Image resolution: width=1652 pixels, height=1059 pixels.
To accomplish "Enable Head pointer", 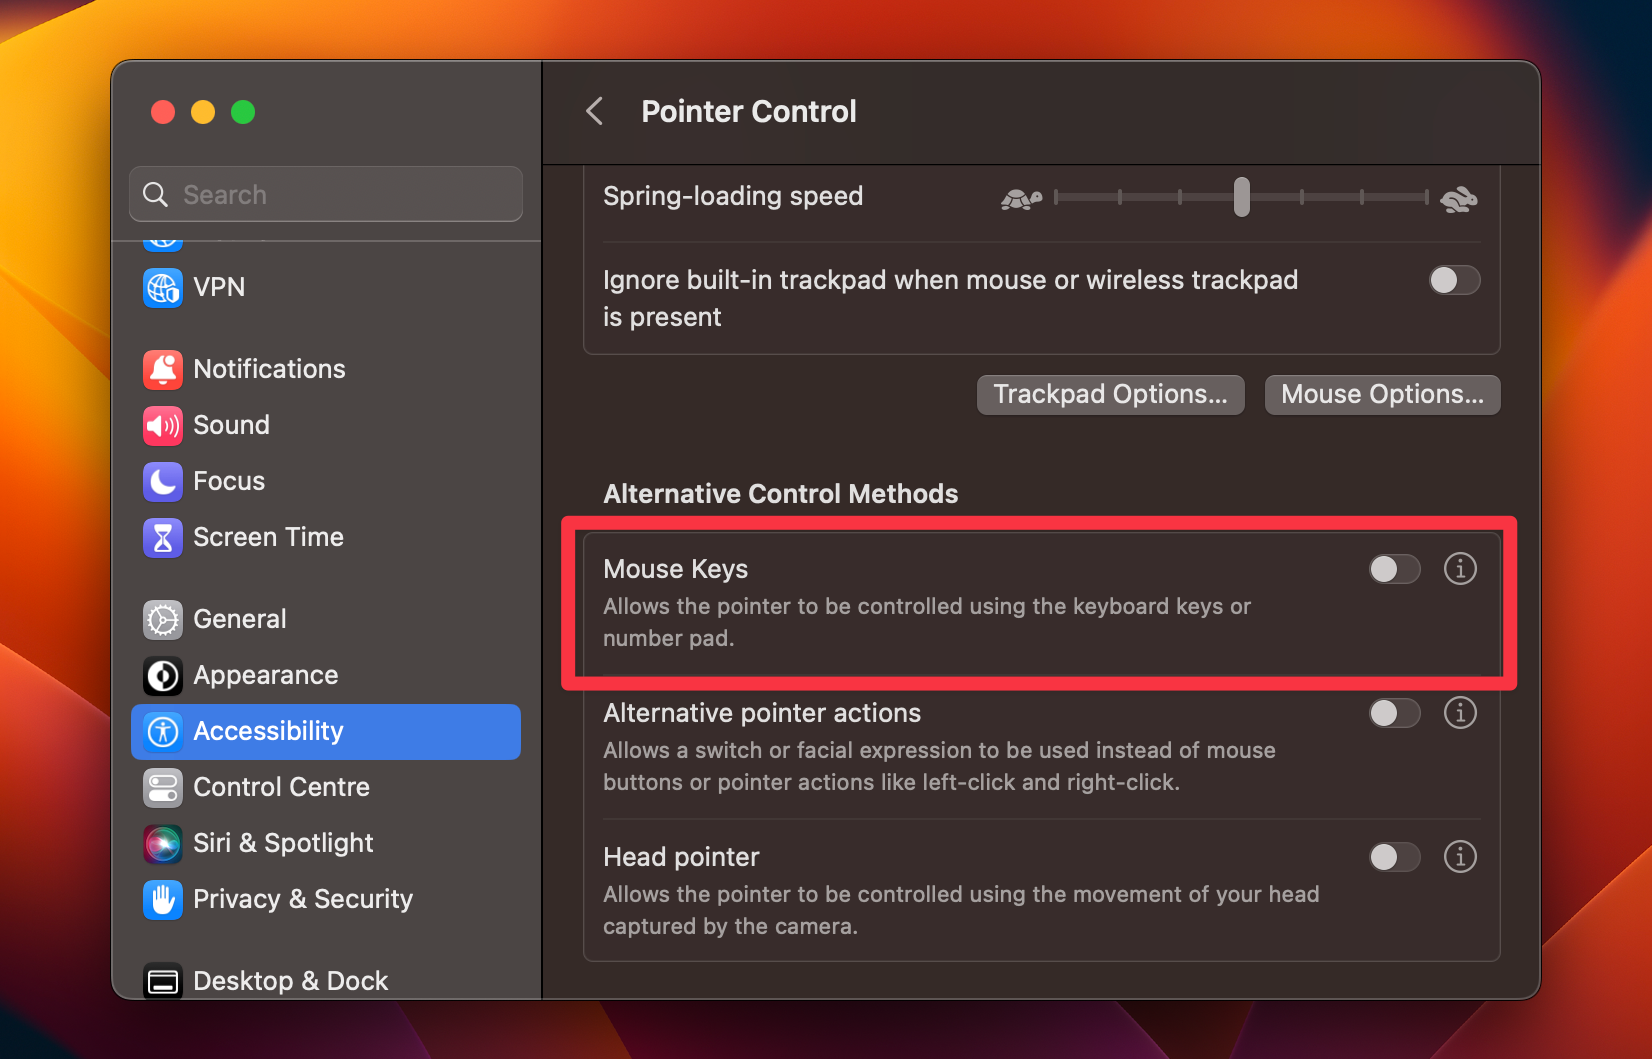I will (1394, 857).
